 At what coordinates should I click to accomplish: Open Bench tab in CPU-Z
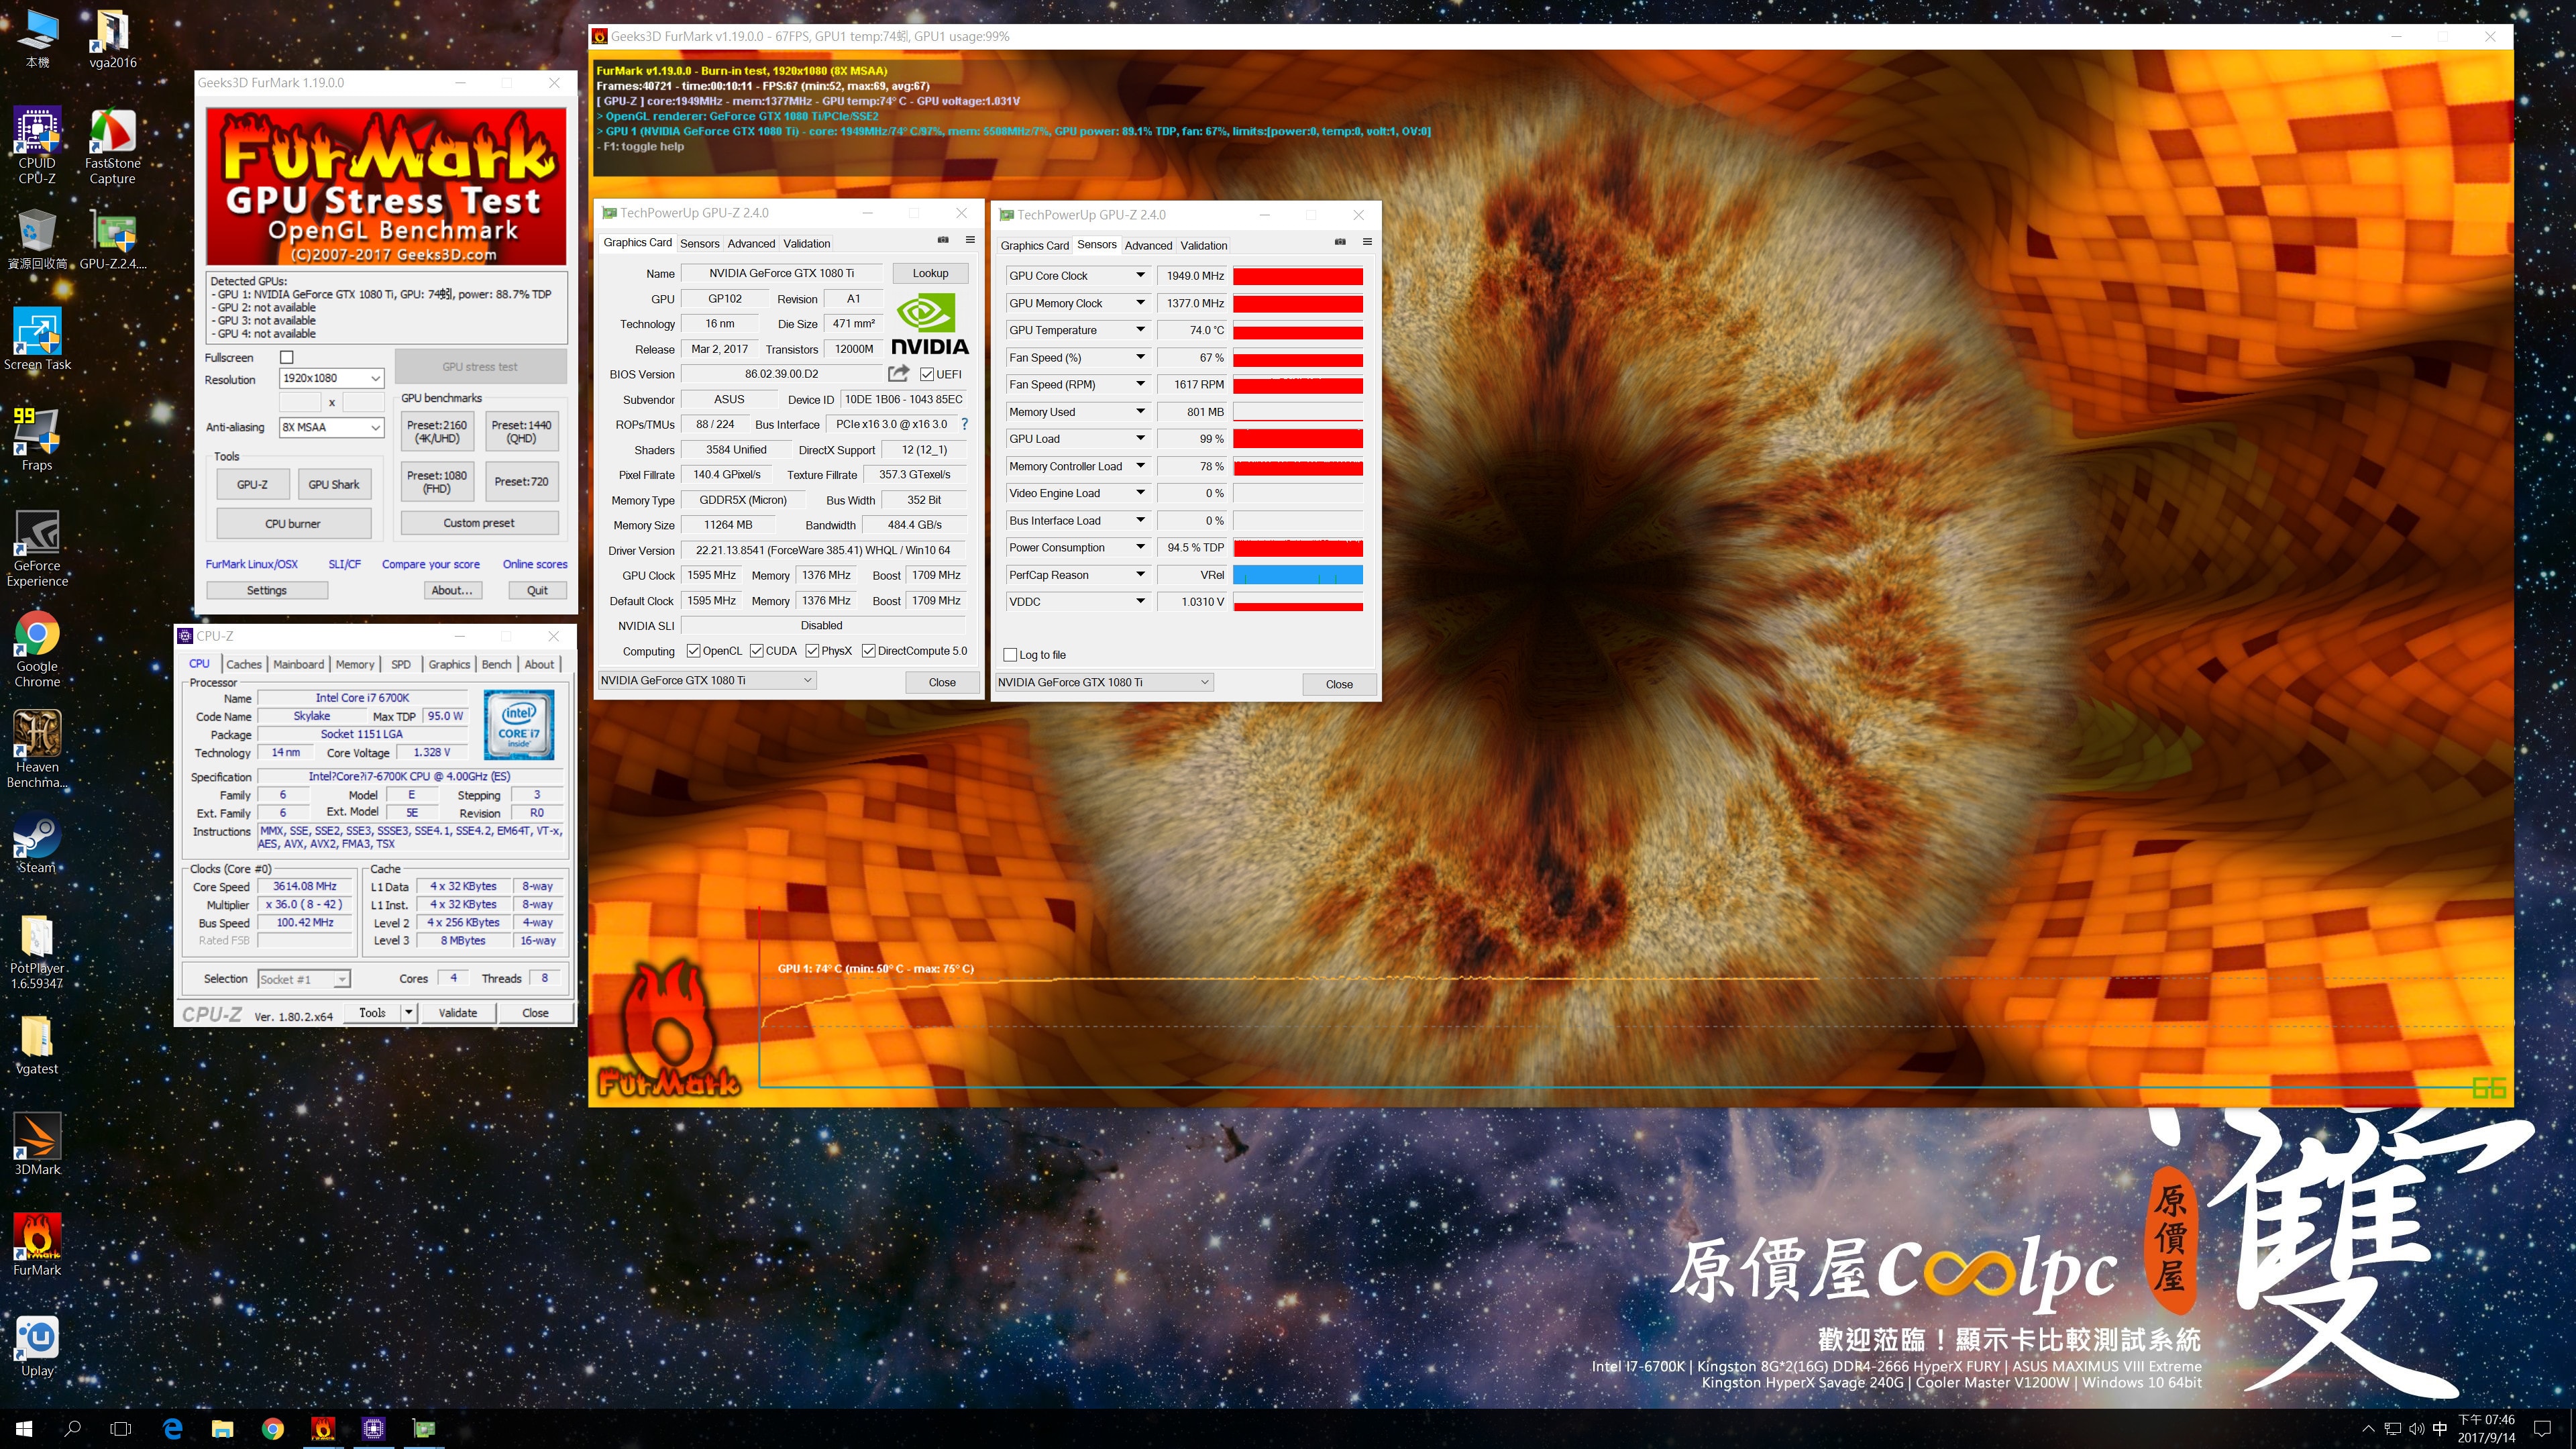(496, 664)
